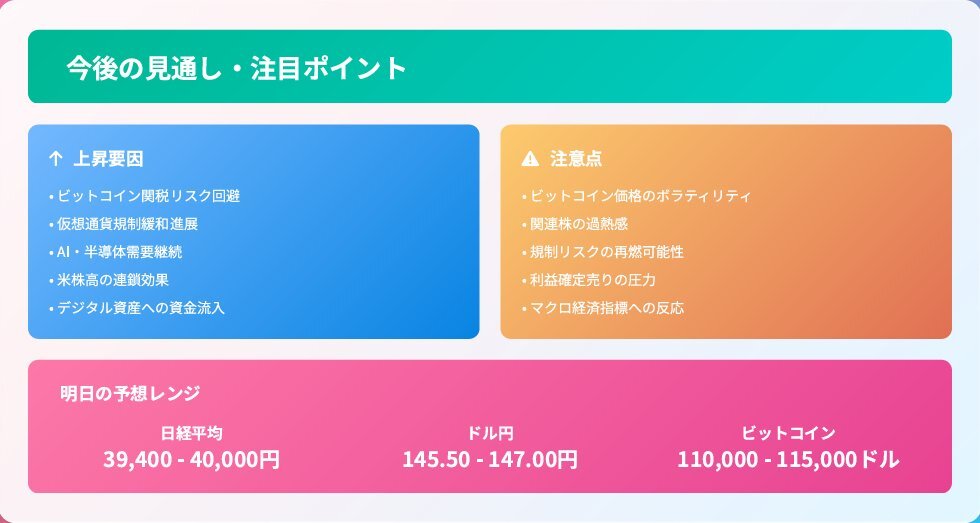Screen dimensions: 980x523
Task: Select the ビットコイン関税リスク回避 bullet
Action: coord(144,196)
